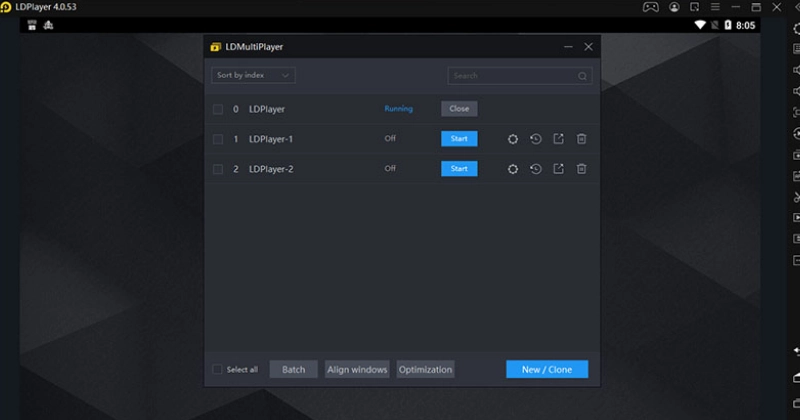Image resolution: width=800 pixels, height=420 pixels.
Task: Enable the Select all checkbox
Action: [x=218, y=369]
